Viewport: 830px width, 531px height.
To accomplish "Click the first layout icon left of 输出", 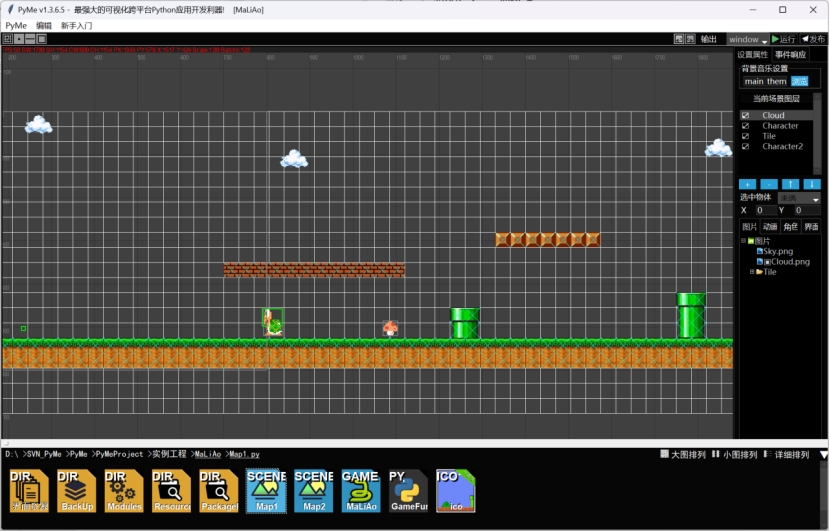I will 679,39.
